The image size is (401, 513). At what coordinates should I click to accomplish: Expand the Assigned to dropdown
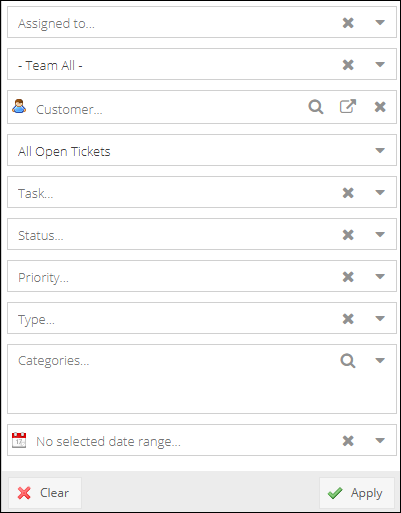click(x=380, y=23)
